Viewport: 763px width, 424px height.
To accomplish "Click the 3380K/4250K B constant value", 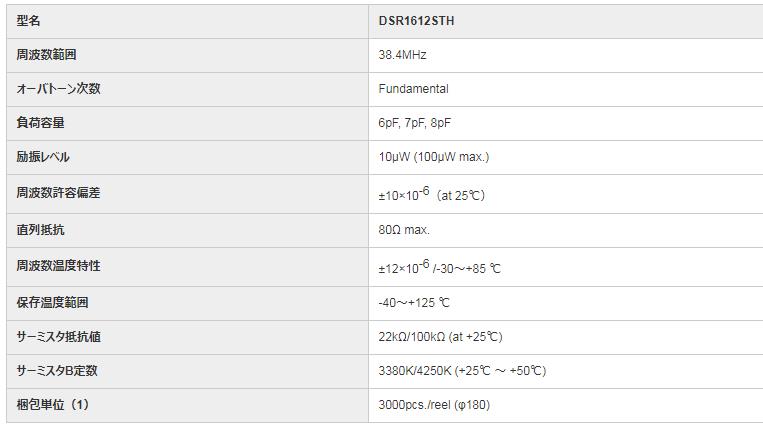I will [462, 371].
